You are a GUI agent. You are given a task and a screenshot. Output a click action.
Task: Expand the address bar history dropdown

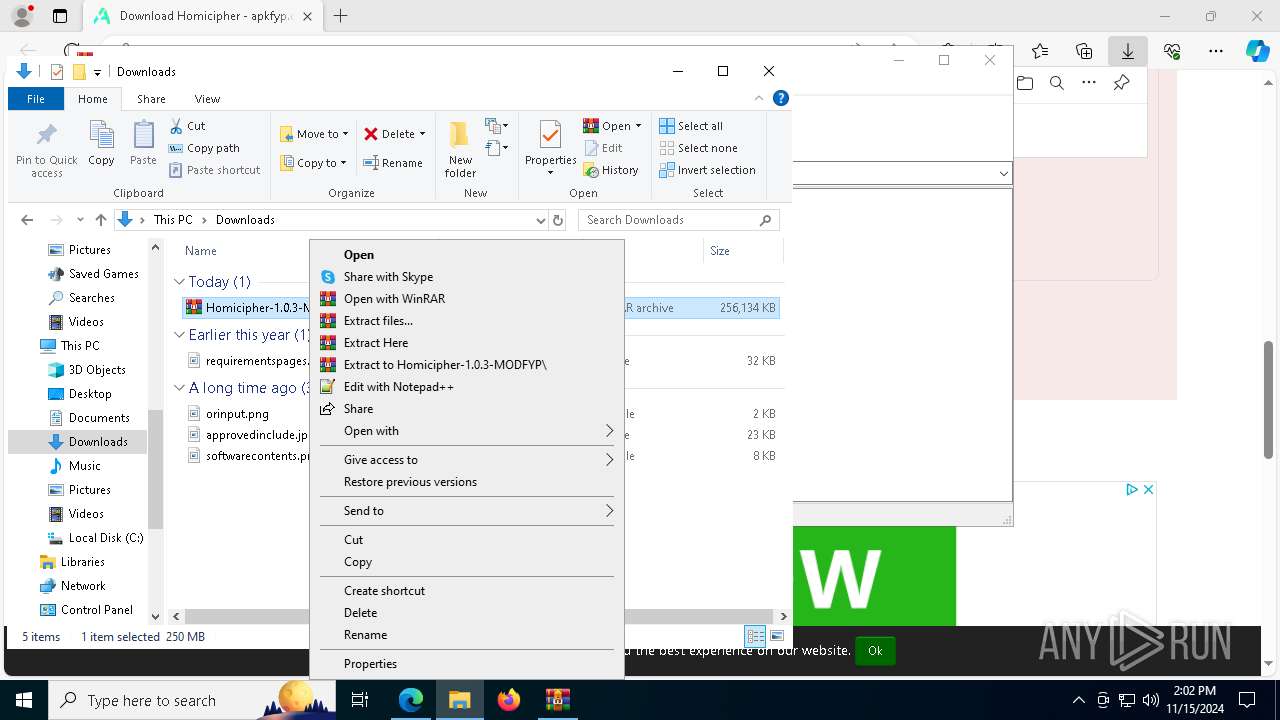(x=541, y=220)
